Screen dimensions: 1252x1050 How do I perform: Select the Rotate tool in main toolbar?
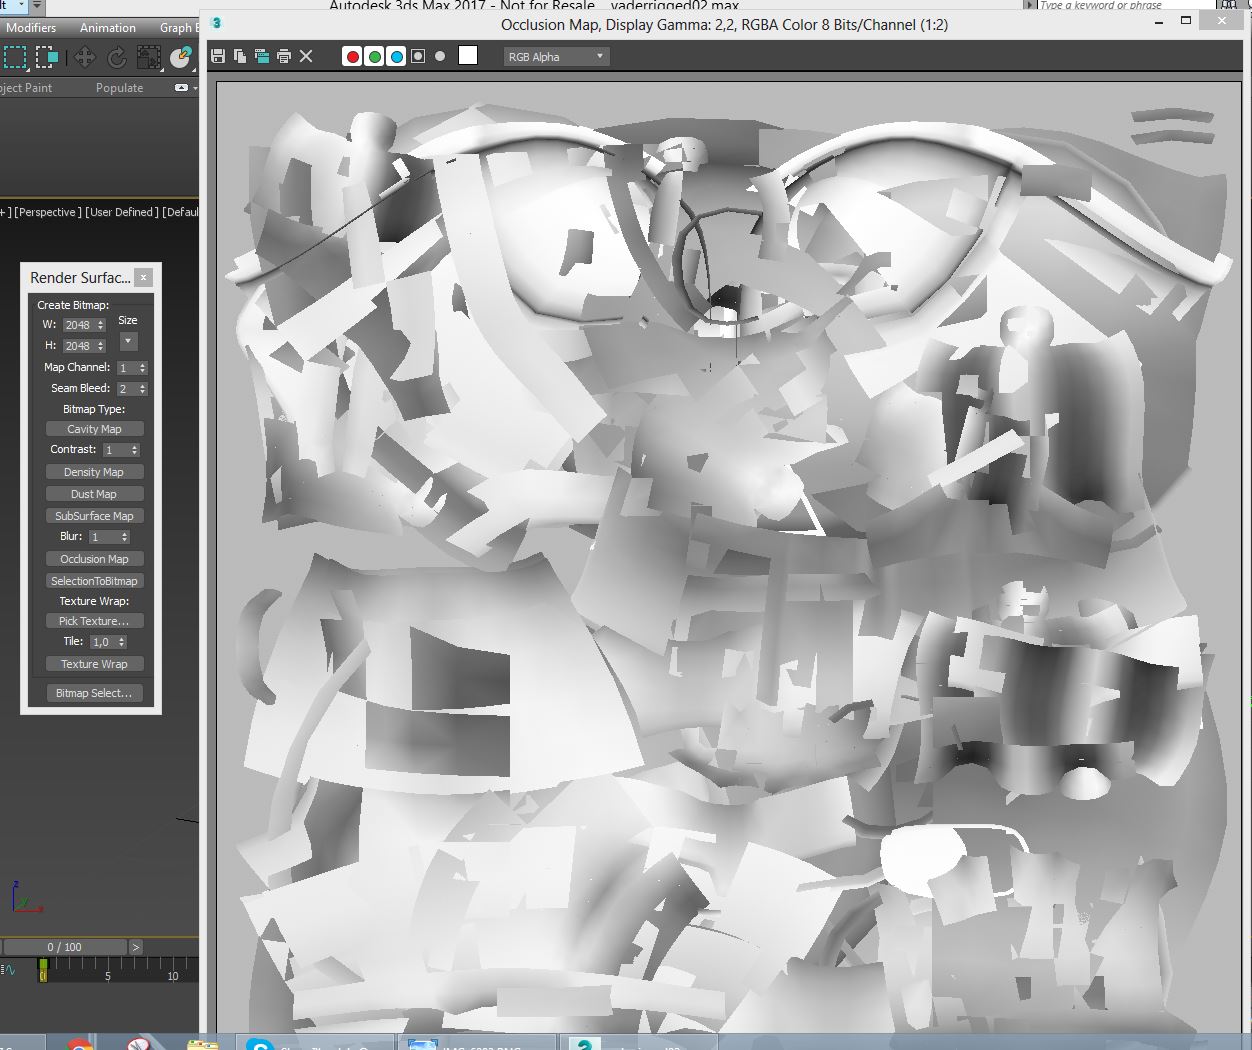click(117, 58)
